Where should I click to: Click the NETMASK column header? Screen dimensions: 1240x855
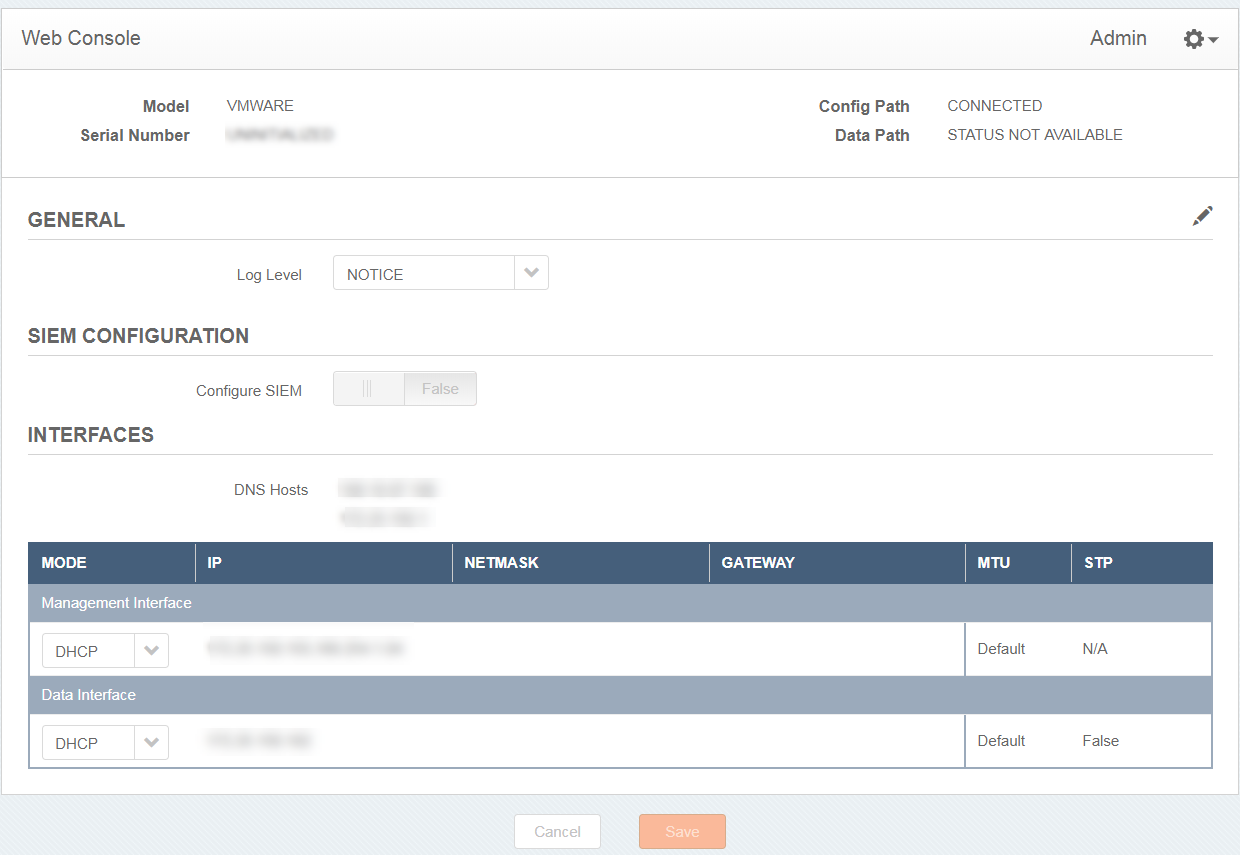(501, 563)
